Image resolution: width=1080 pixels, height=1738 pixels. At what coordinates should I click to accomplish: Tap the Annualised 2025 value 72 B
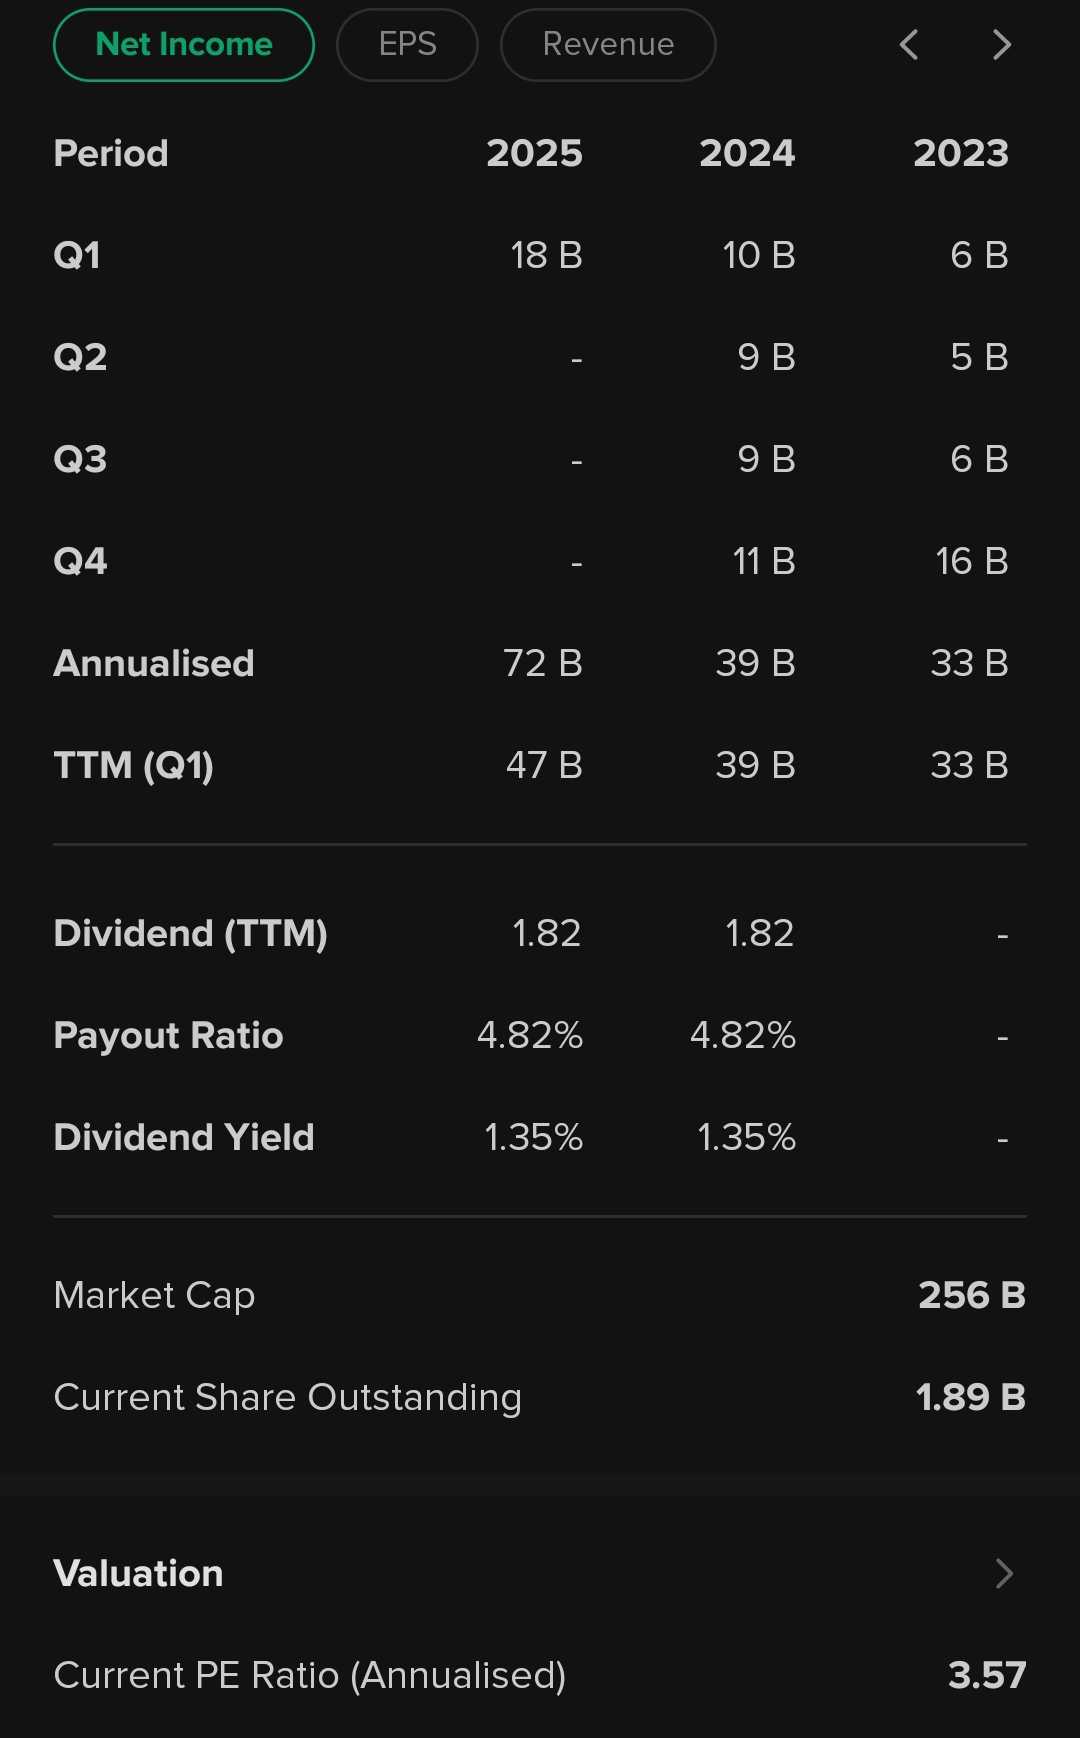pos(542,663)
